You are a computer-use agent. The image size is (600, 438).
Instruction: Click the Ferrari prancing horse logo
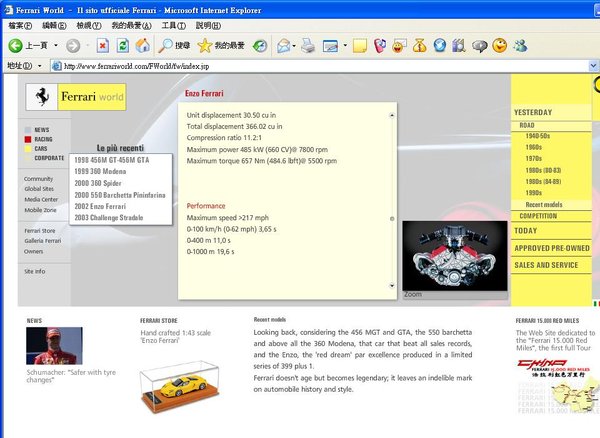pyautogui.click(x=42, y=97)
